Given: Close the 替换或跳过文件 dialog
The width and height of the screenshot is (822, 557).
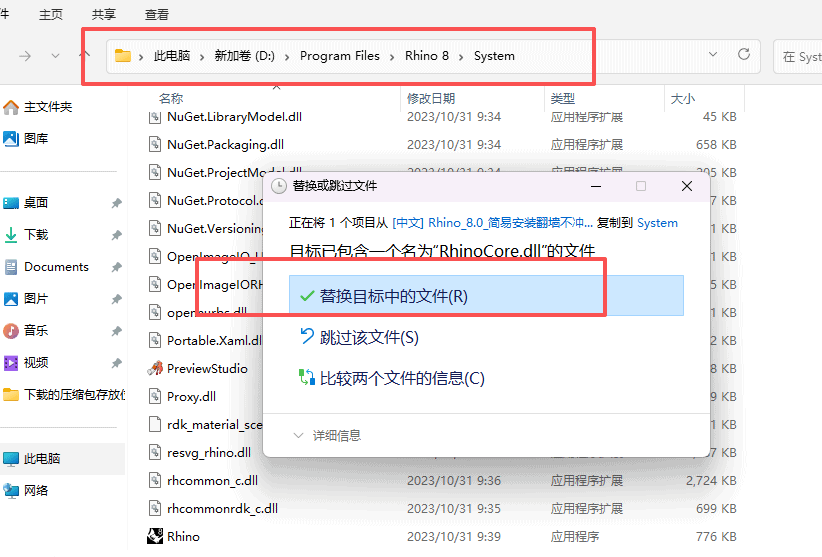Looking at the screenshot, I should coord(687,186).
